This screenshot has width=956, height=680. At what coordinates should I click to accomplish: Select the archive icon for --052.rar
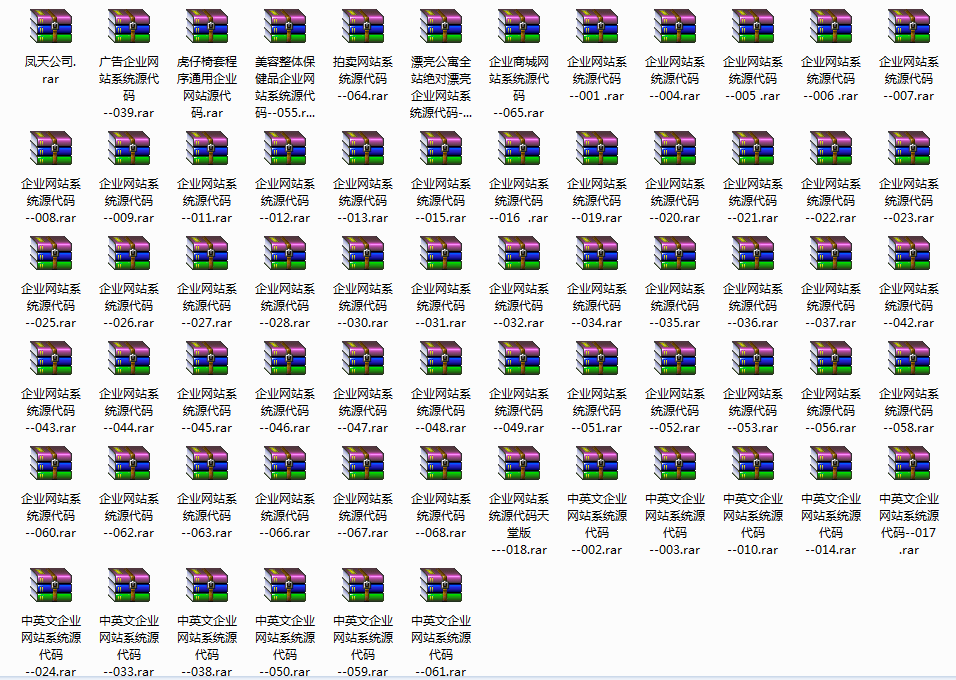click(x=676, y=358)
